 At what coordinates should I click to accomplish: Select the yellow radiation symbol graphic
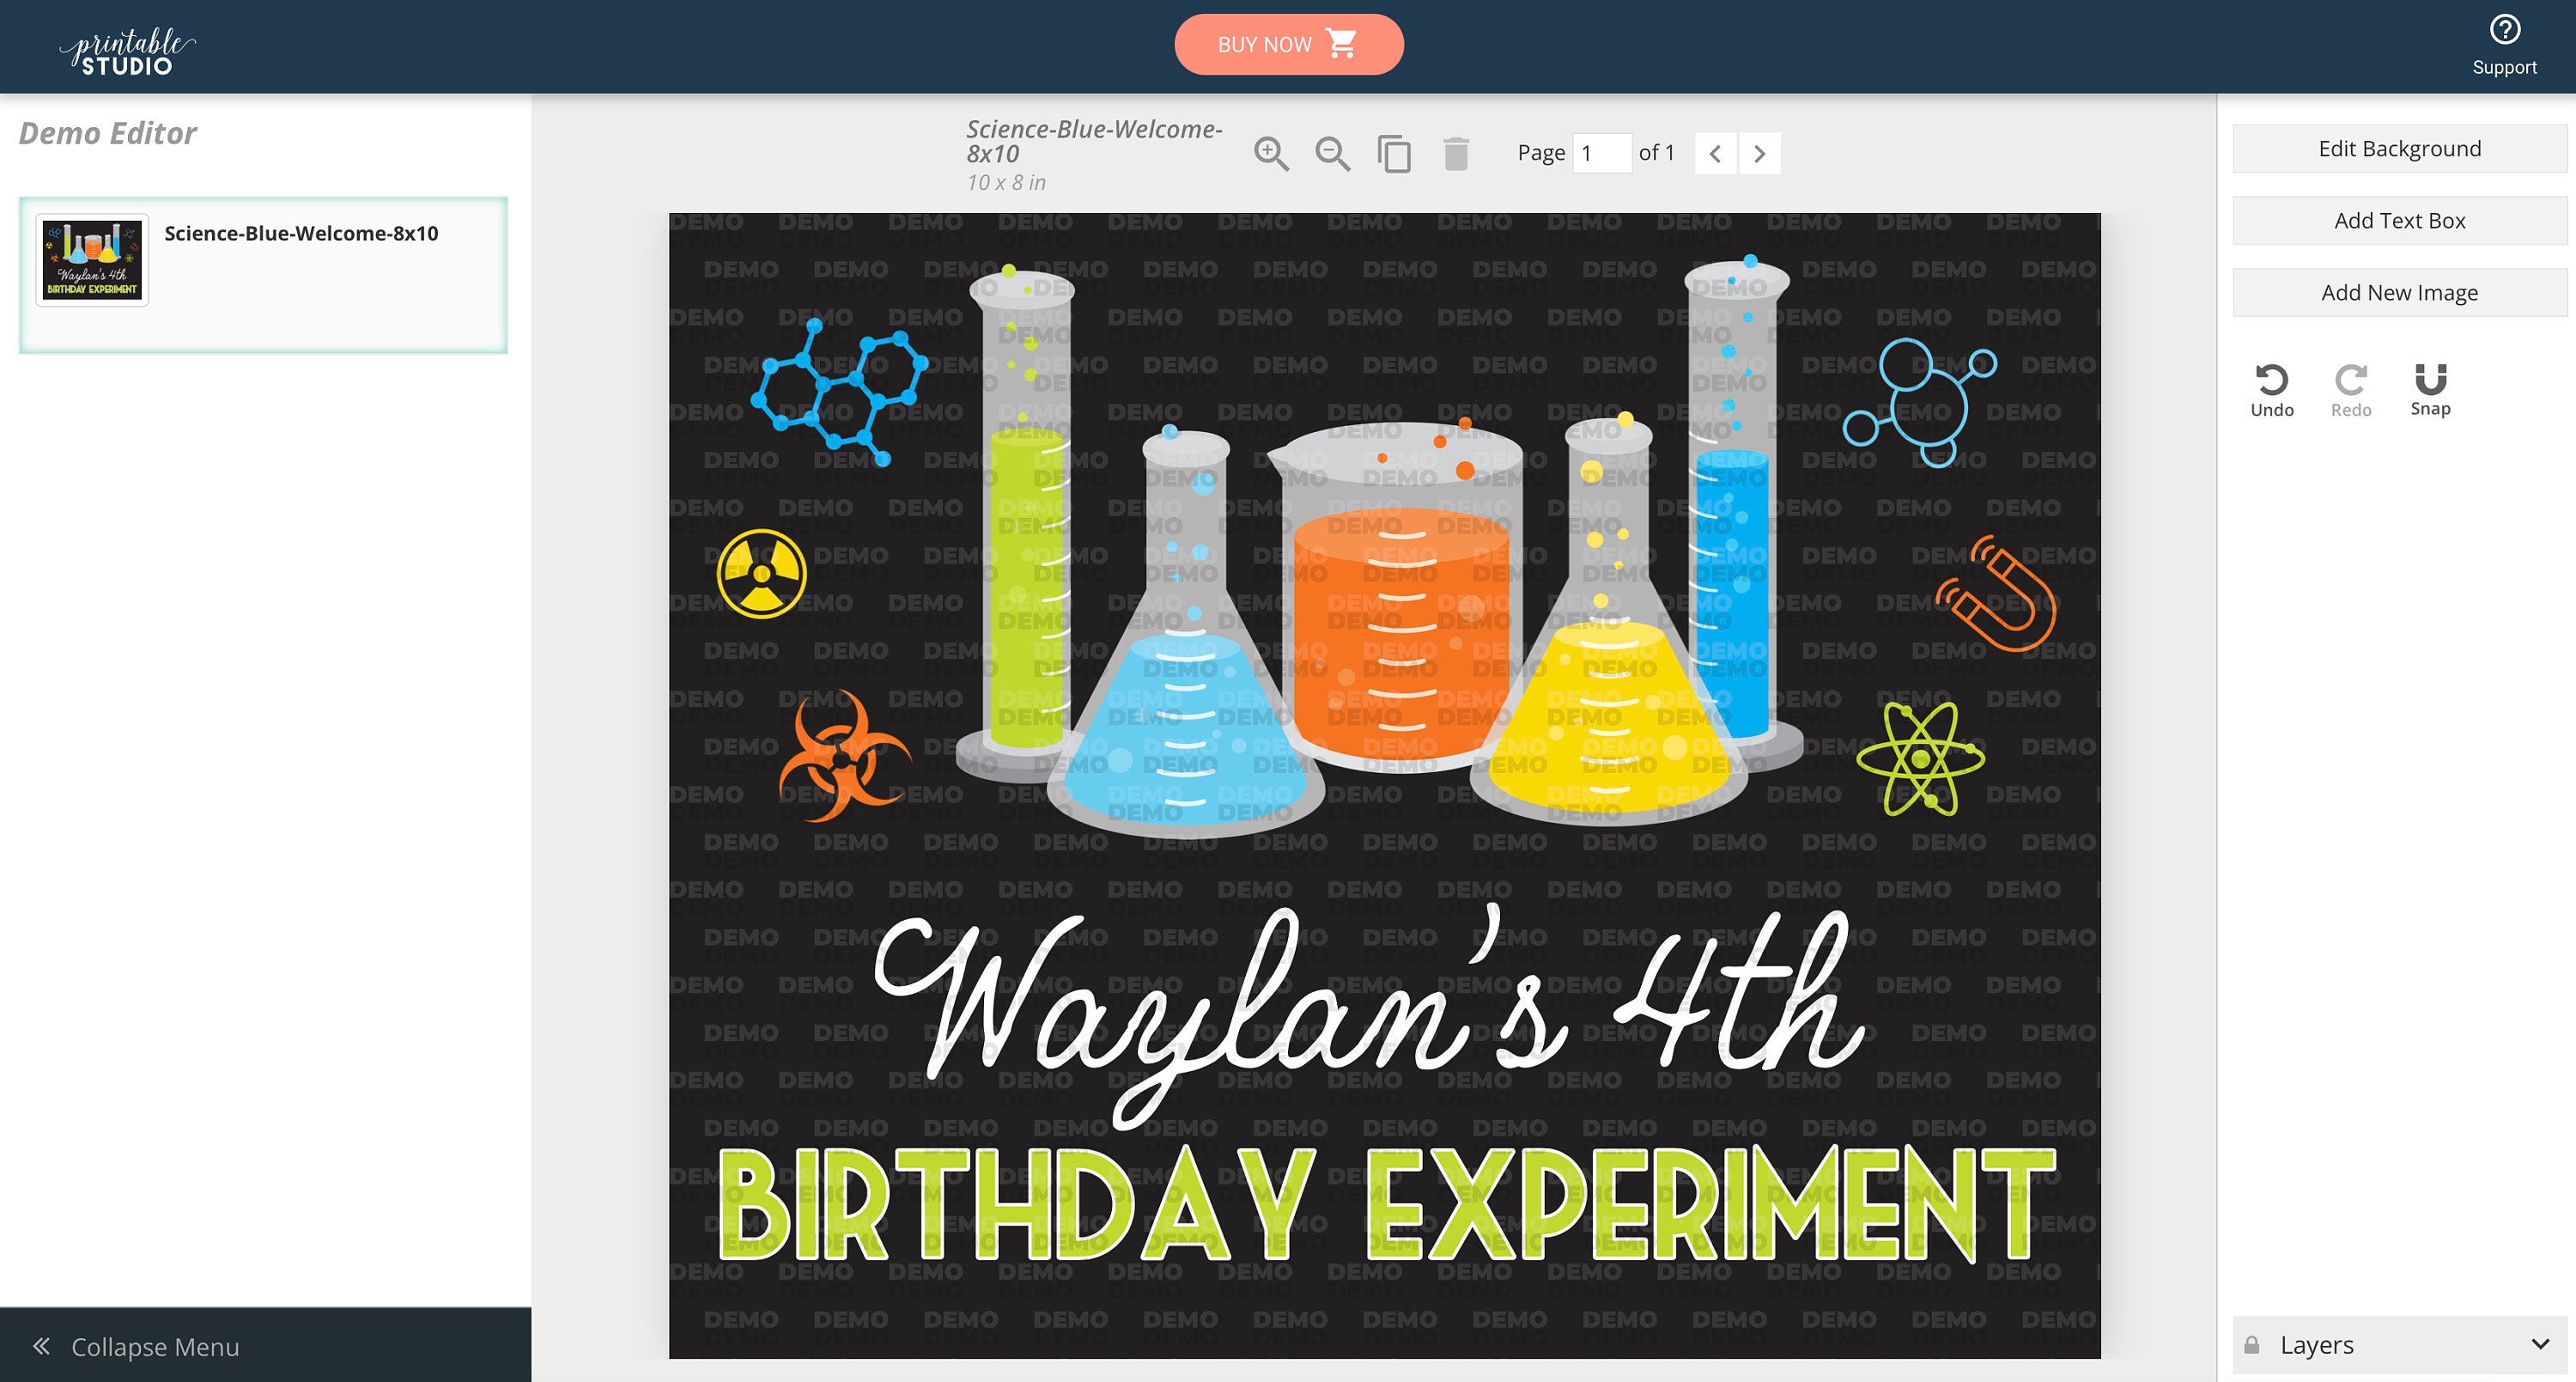click(x=762, y=573)
